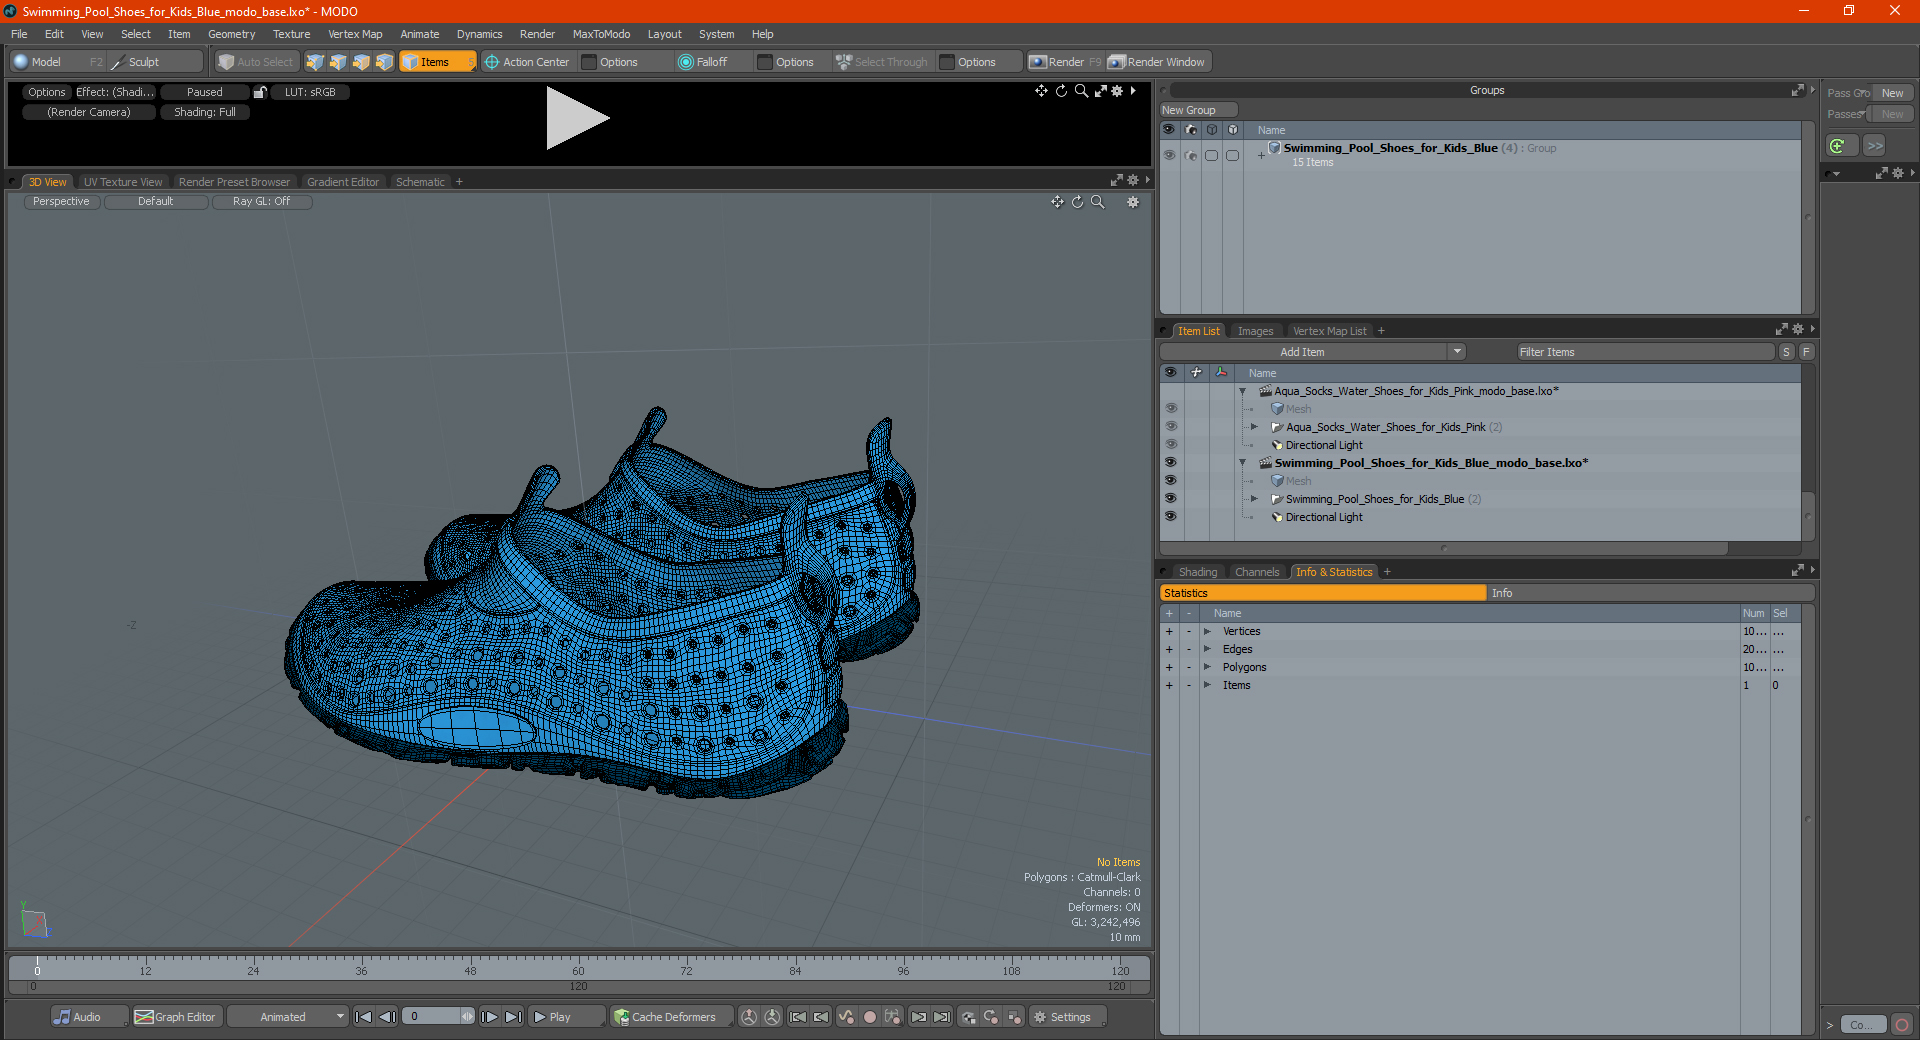The image size is (1920, 1040).
Task: Switch to UV Texture View tab
Action: 123,182
